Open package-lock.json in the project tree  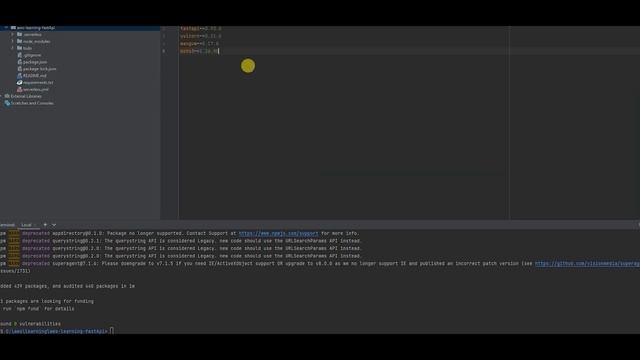coord(40,69)
